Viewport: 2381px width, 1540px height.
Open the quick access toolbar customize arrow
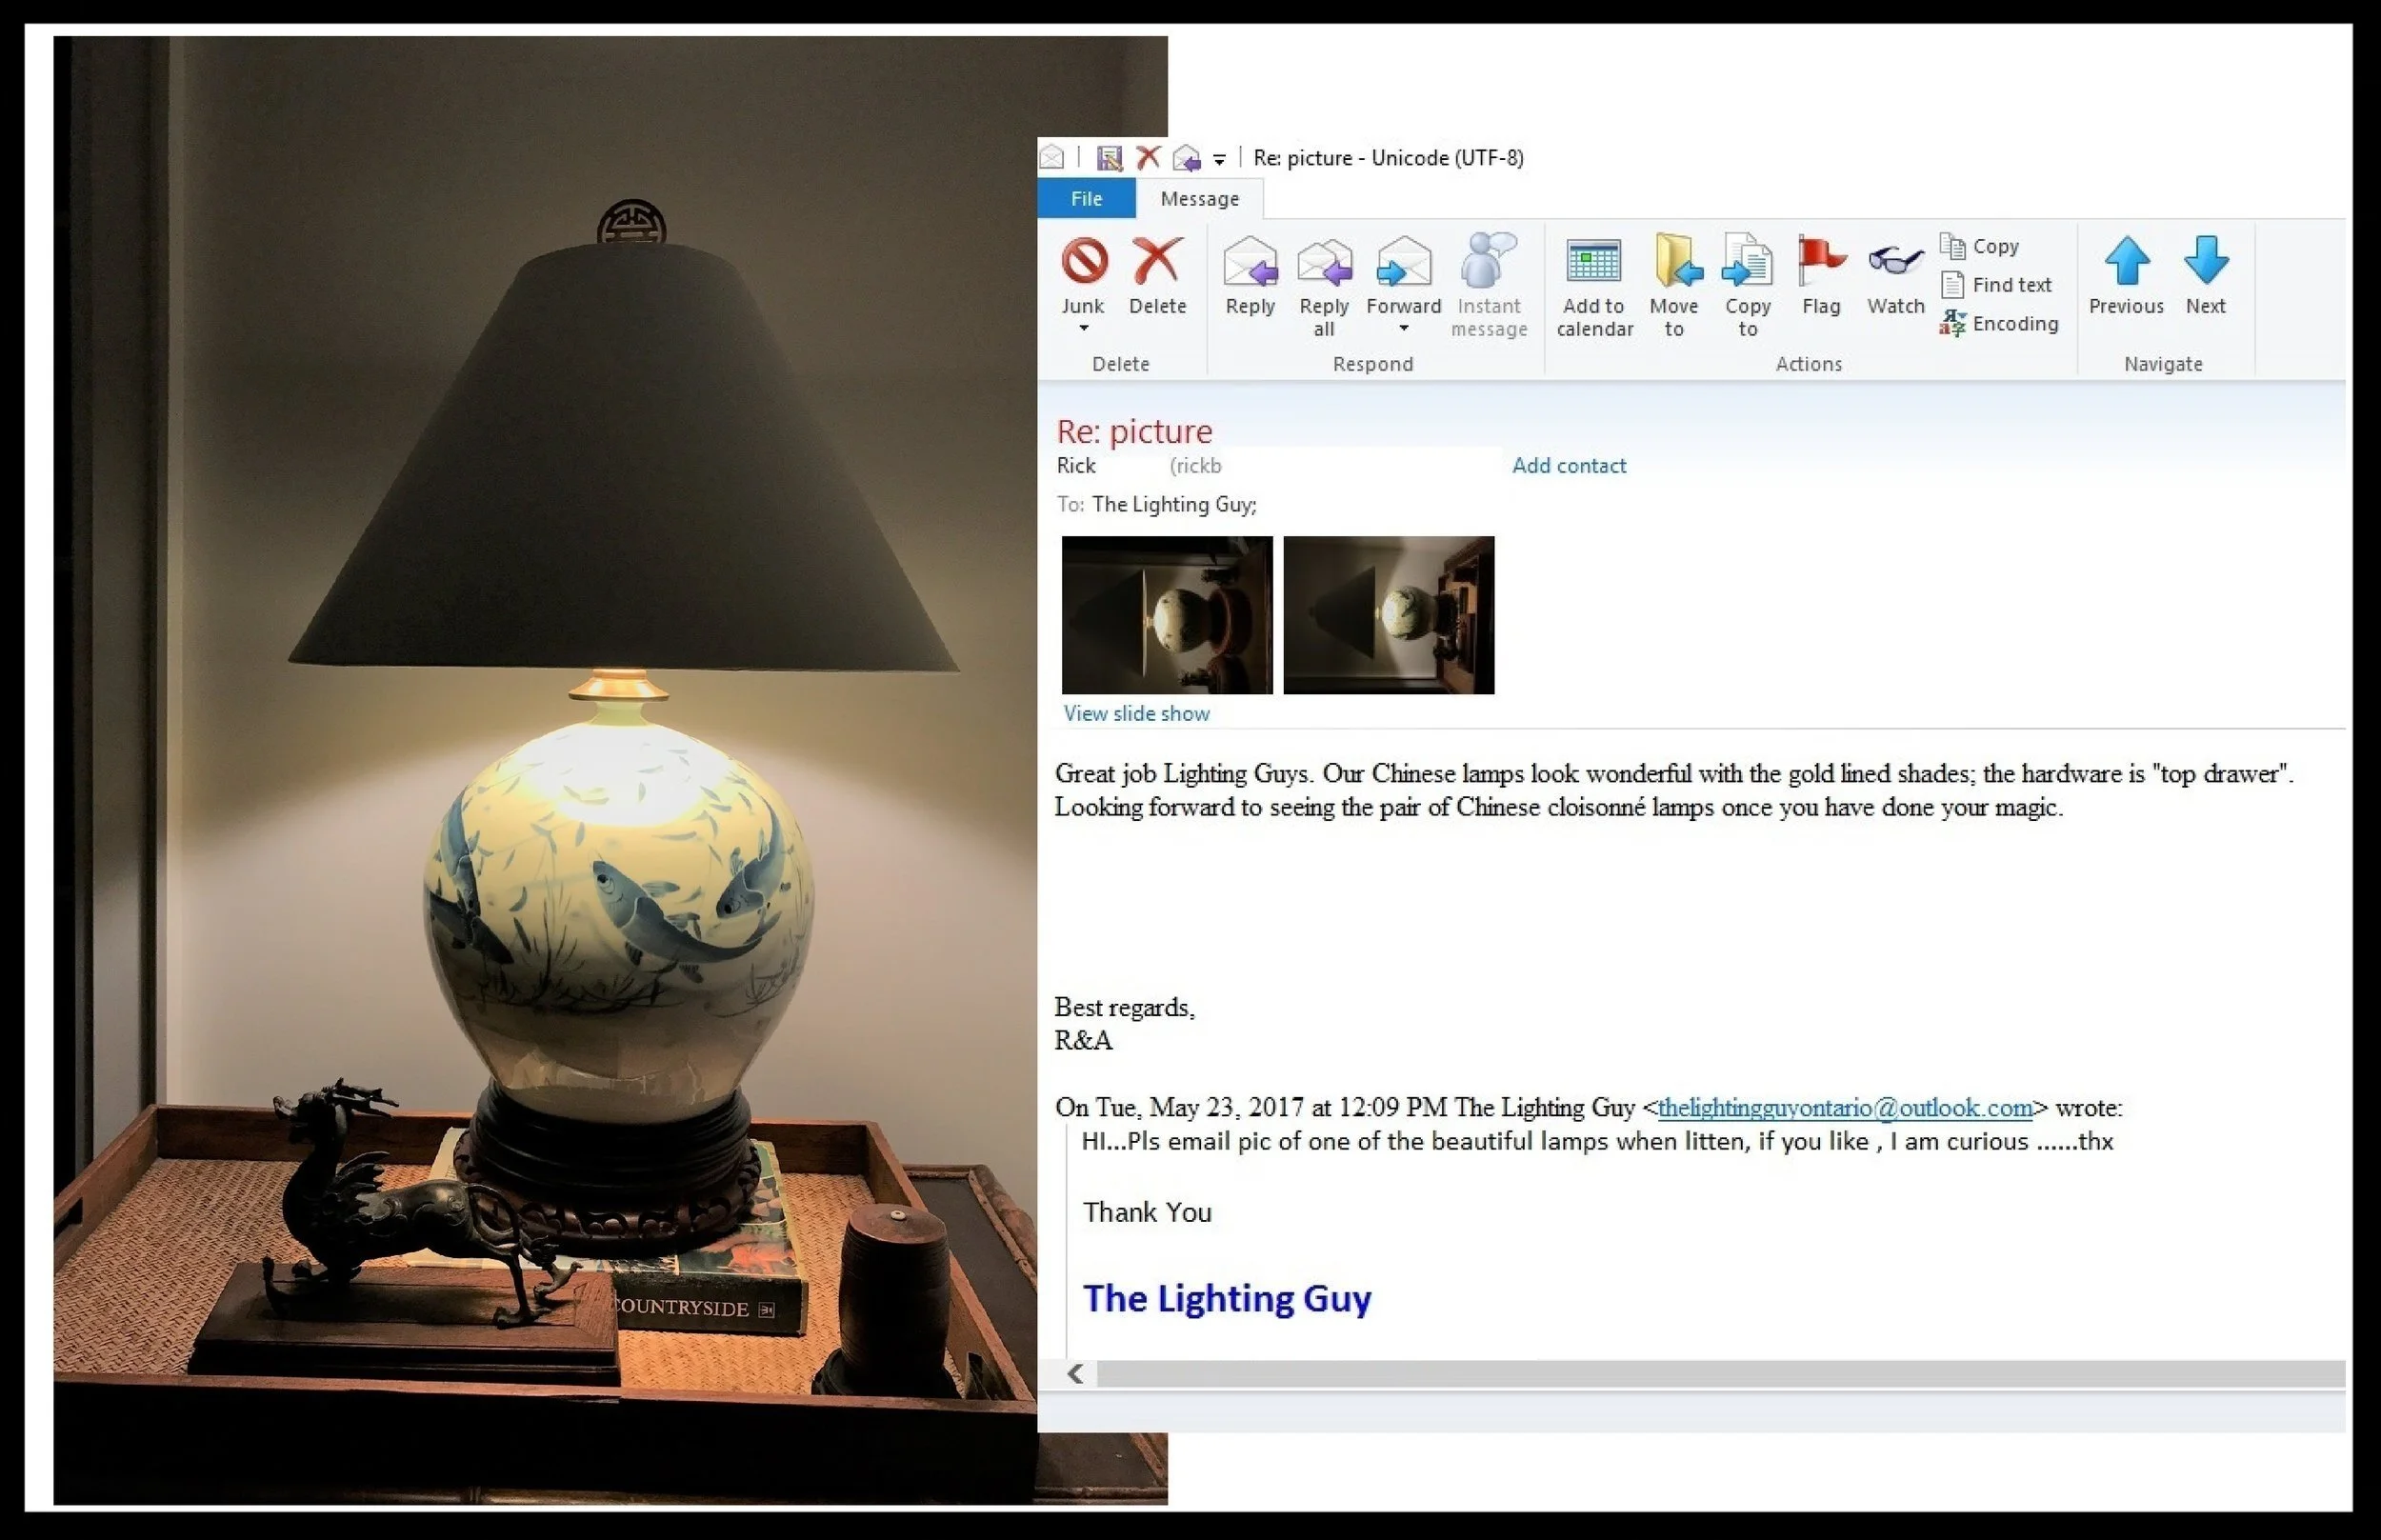coord(1219,159)
